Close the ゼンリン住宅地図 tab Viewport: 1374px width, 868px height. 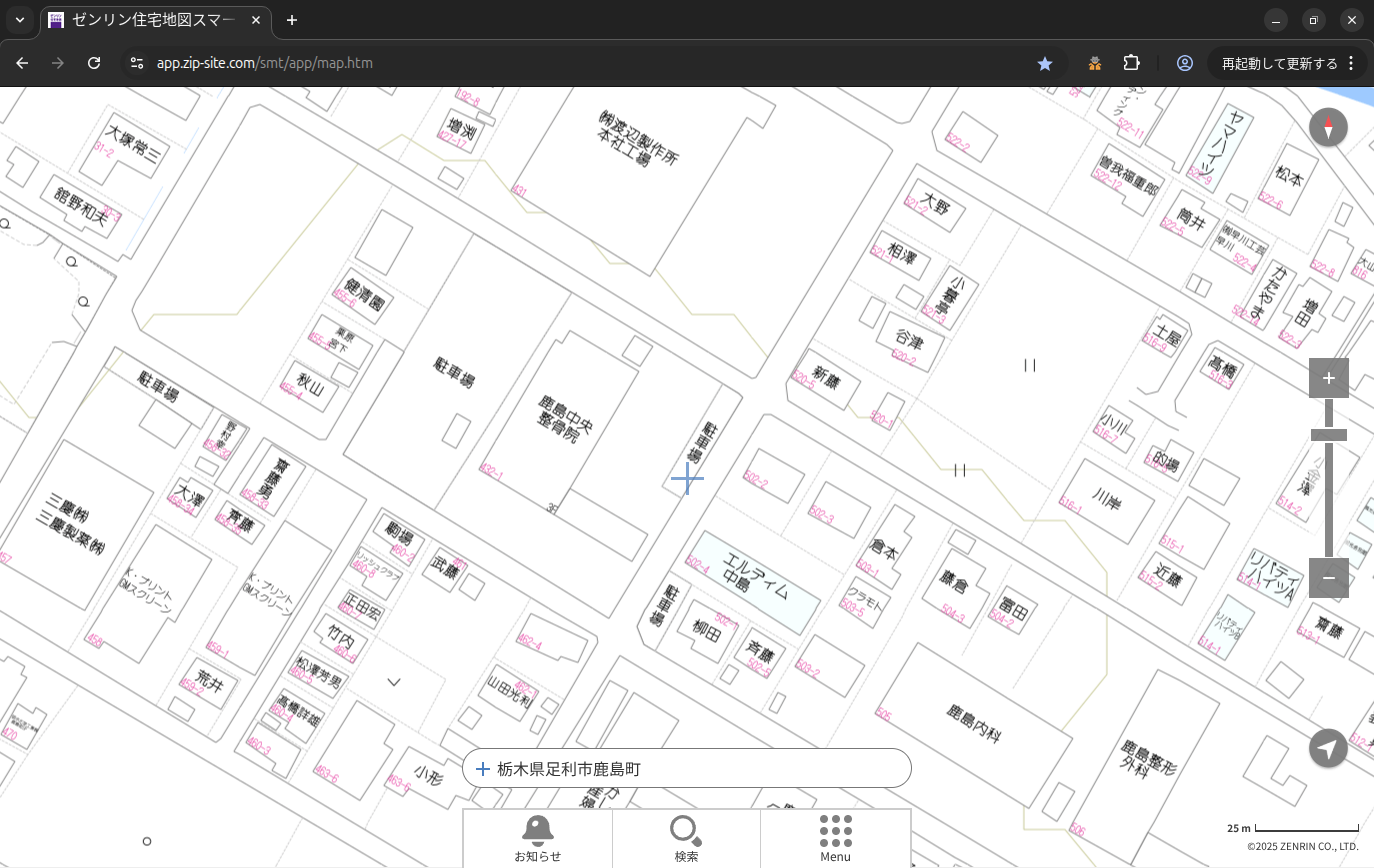tap(254, 20)
